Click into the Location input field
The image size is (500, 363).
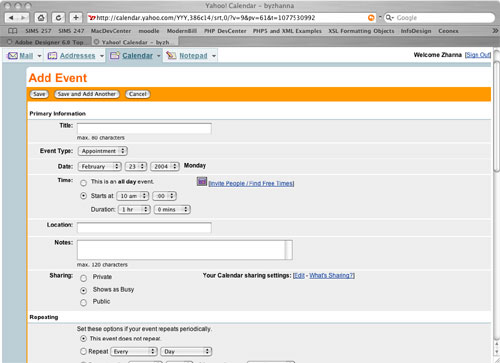pyautogui.click(x=144, y=228)
